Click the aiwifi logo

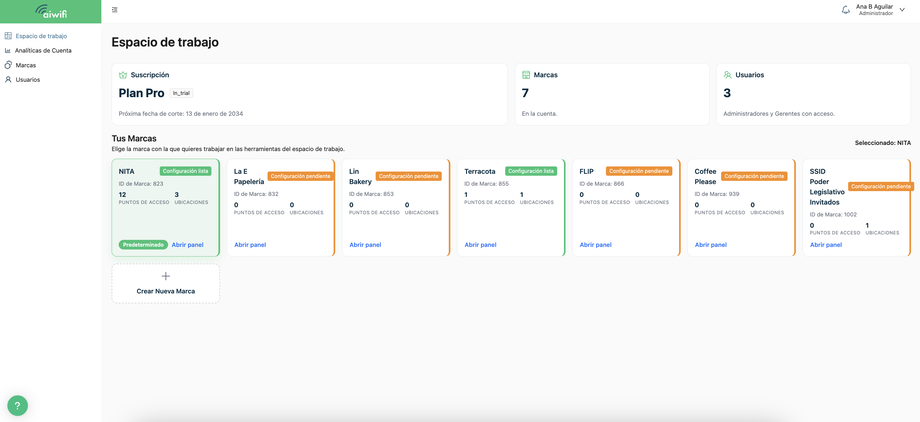[50, 11]
